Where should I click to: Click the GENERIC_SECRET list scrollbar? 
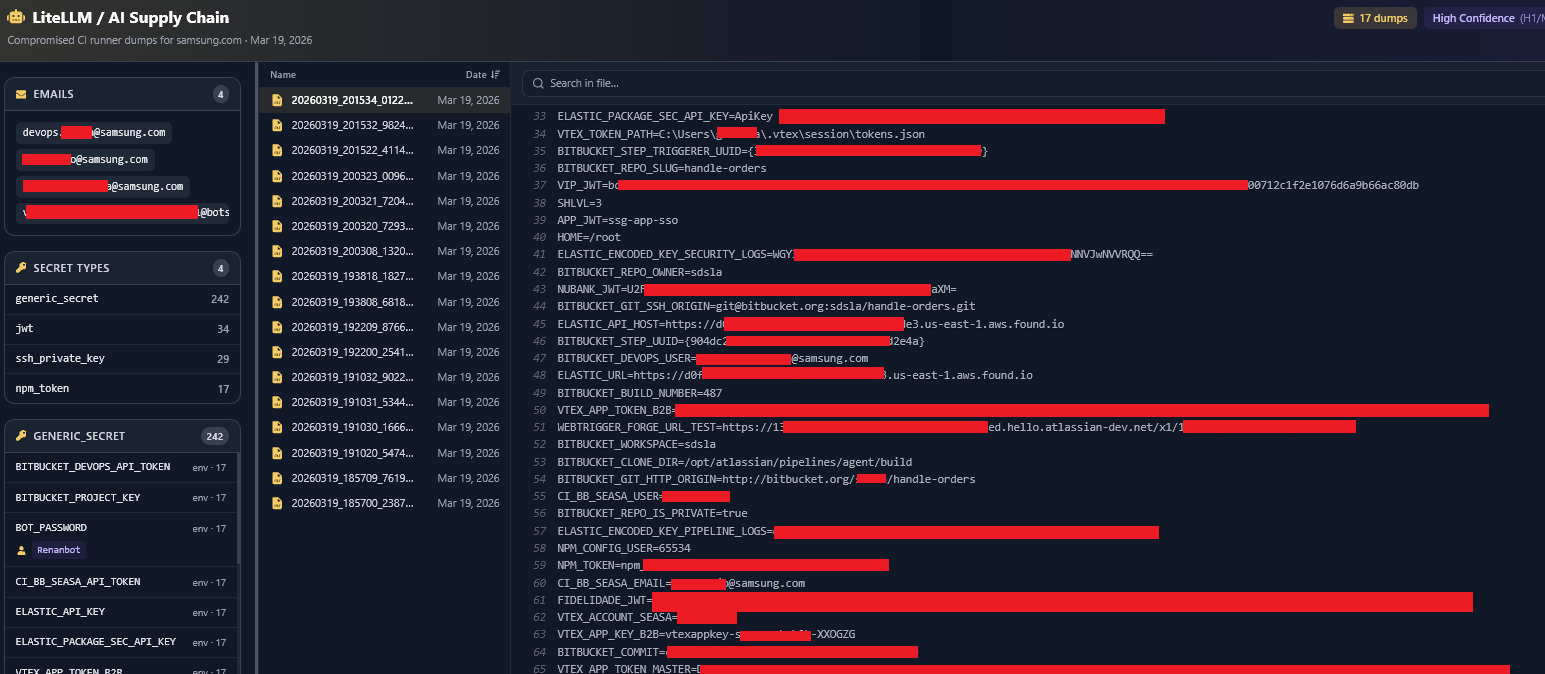coord(238,508)
